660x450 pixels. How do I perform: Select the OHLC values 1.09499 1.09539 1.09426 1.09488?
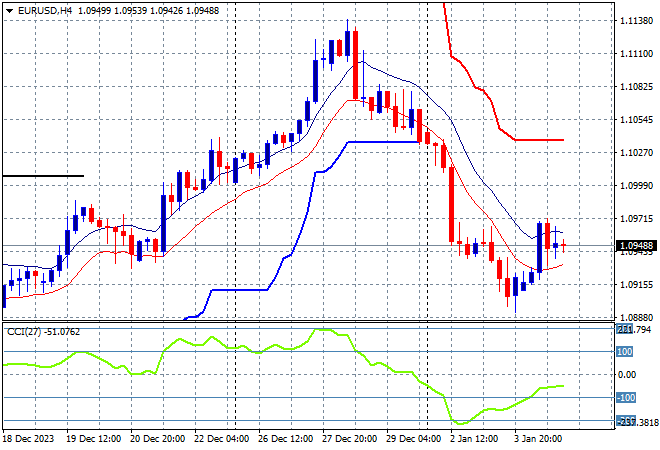tap(149, 11)
